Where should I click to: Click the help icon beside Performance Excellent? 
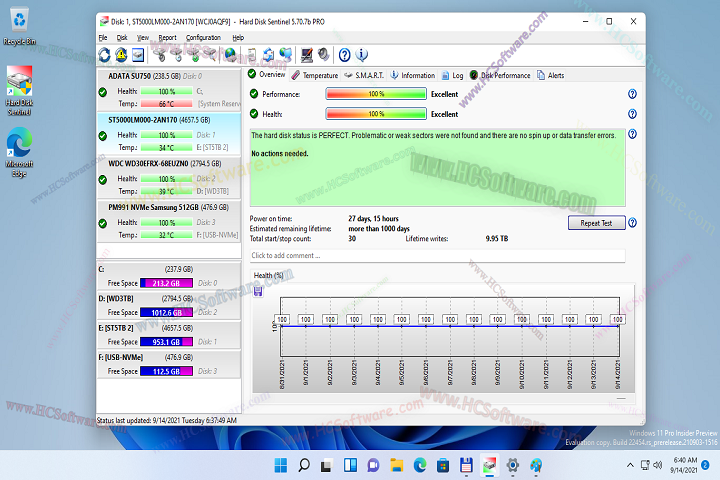pos(632,94)
